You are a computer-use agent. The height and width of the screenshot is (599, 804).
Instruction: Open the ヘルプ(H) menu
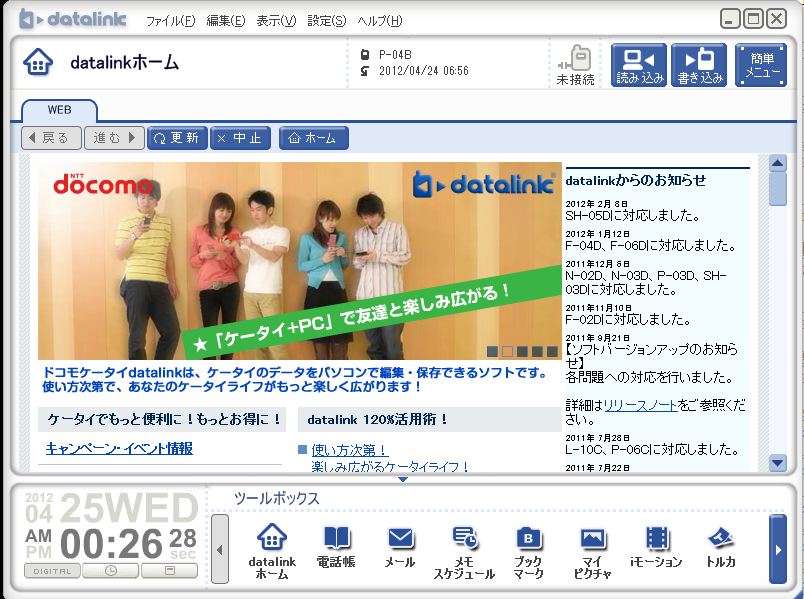coord(380,21)
